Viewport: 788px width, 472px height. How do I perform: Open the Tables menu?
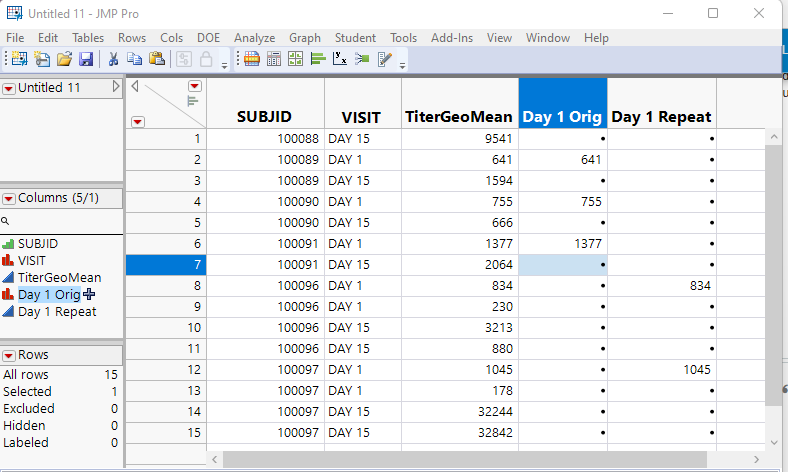pos(88,38)
